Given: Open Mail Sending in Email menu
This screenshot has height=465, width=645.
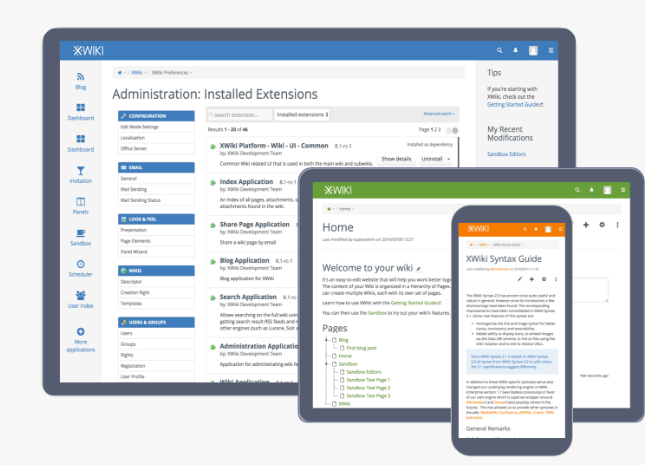Looking at the screenshot, I should pyautogui.click(x=156, y=189).
